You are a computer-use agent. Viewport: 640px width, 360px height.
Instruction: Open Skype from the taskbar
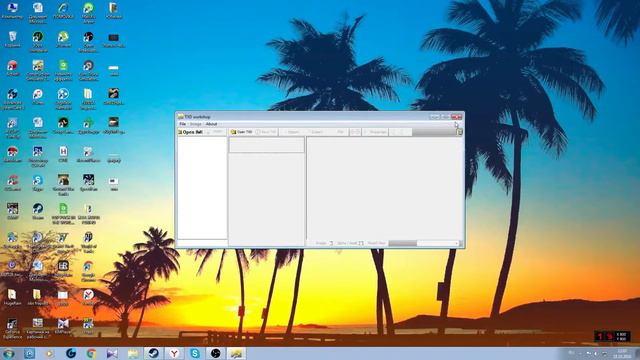click(x=195, y=353)
